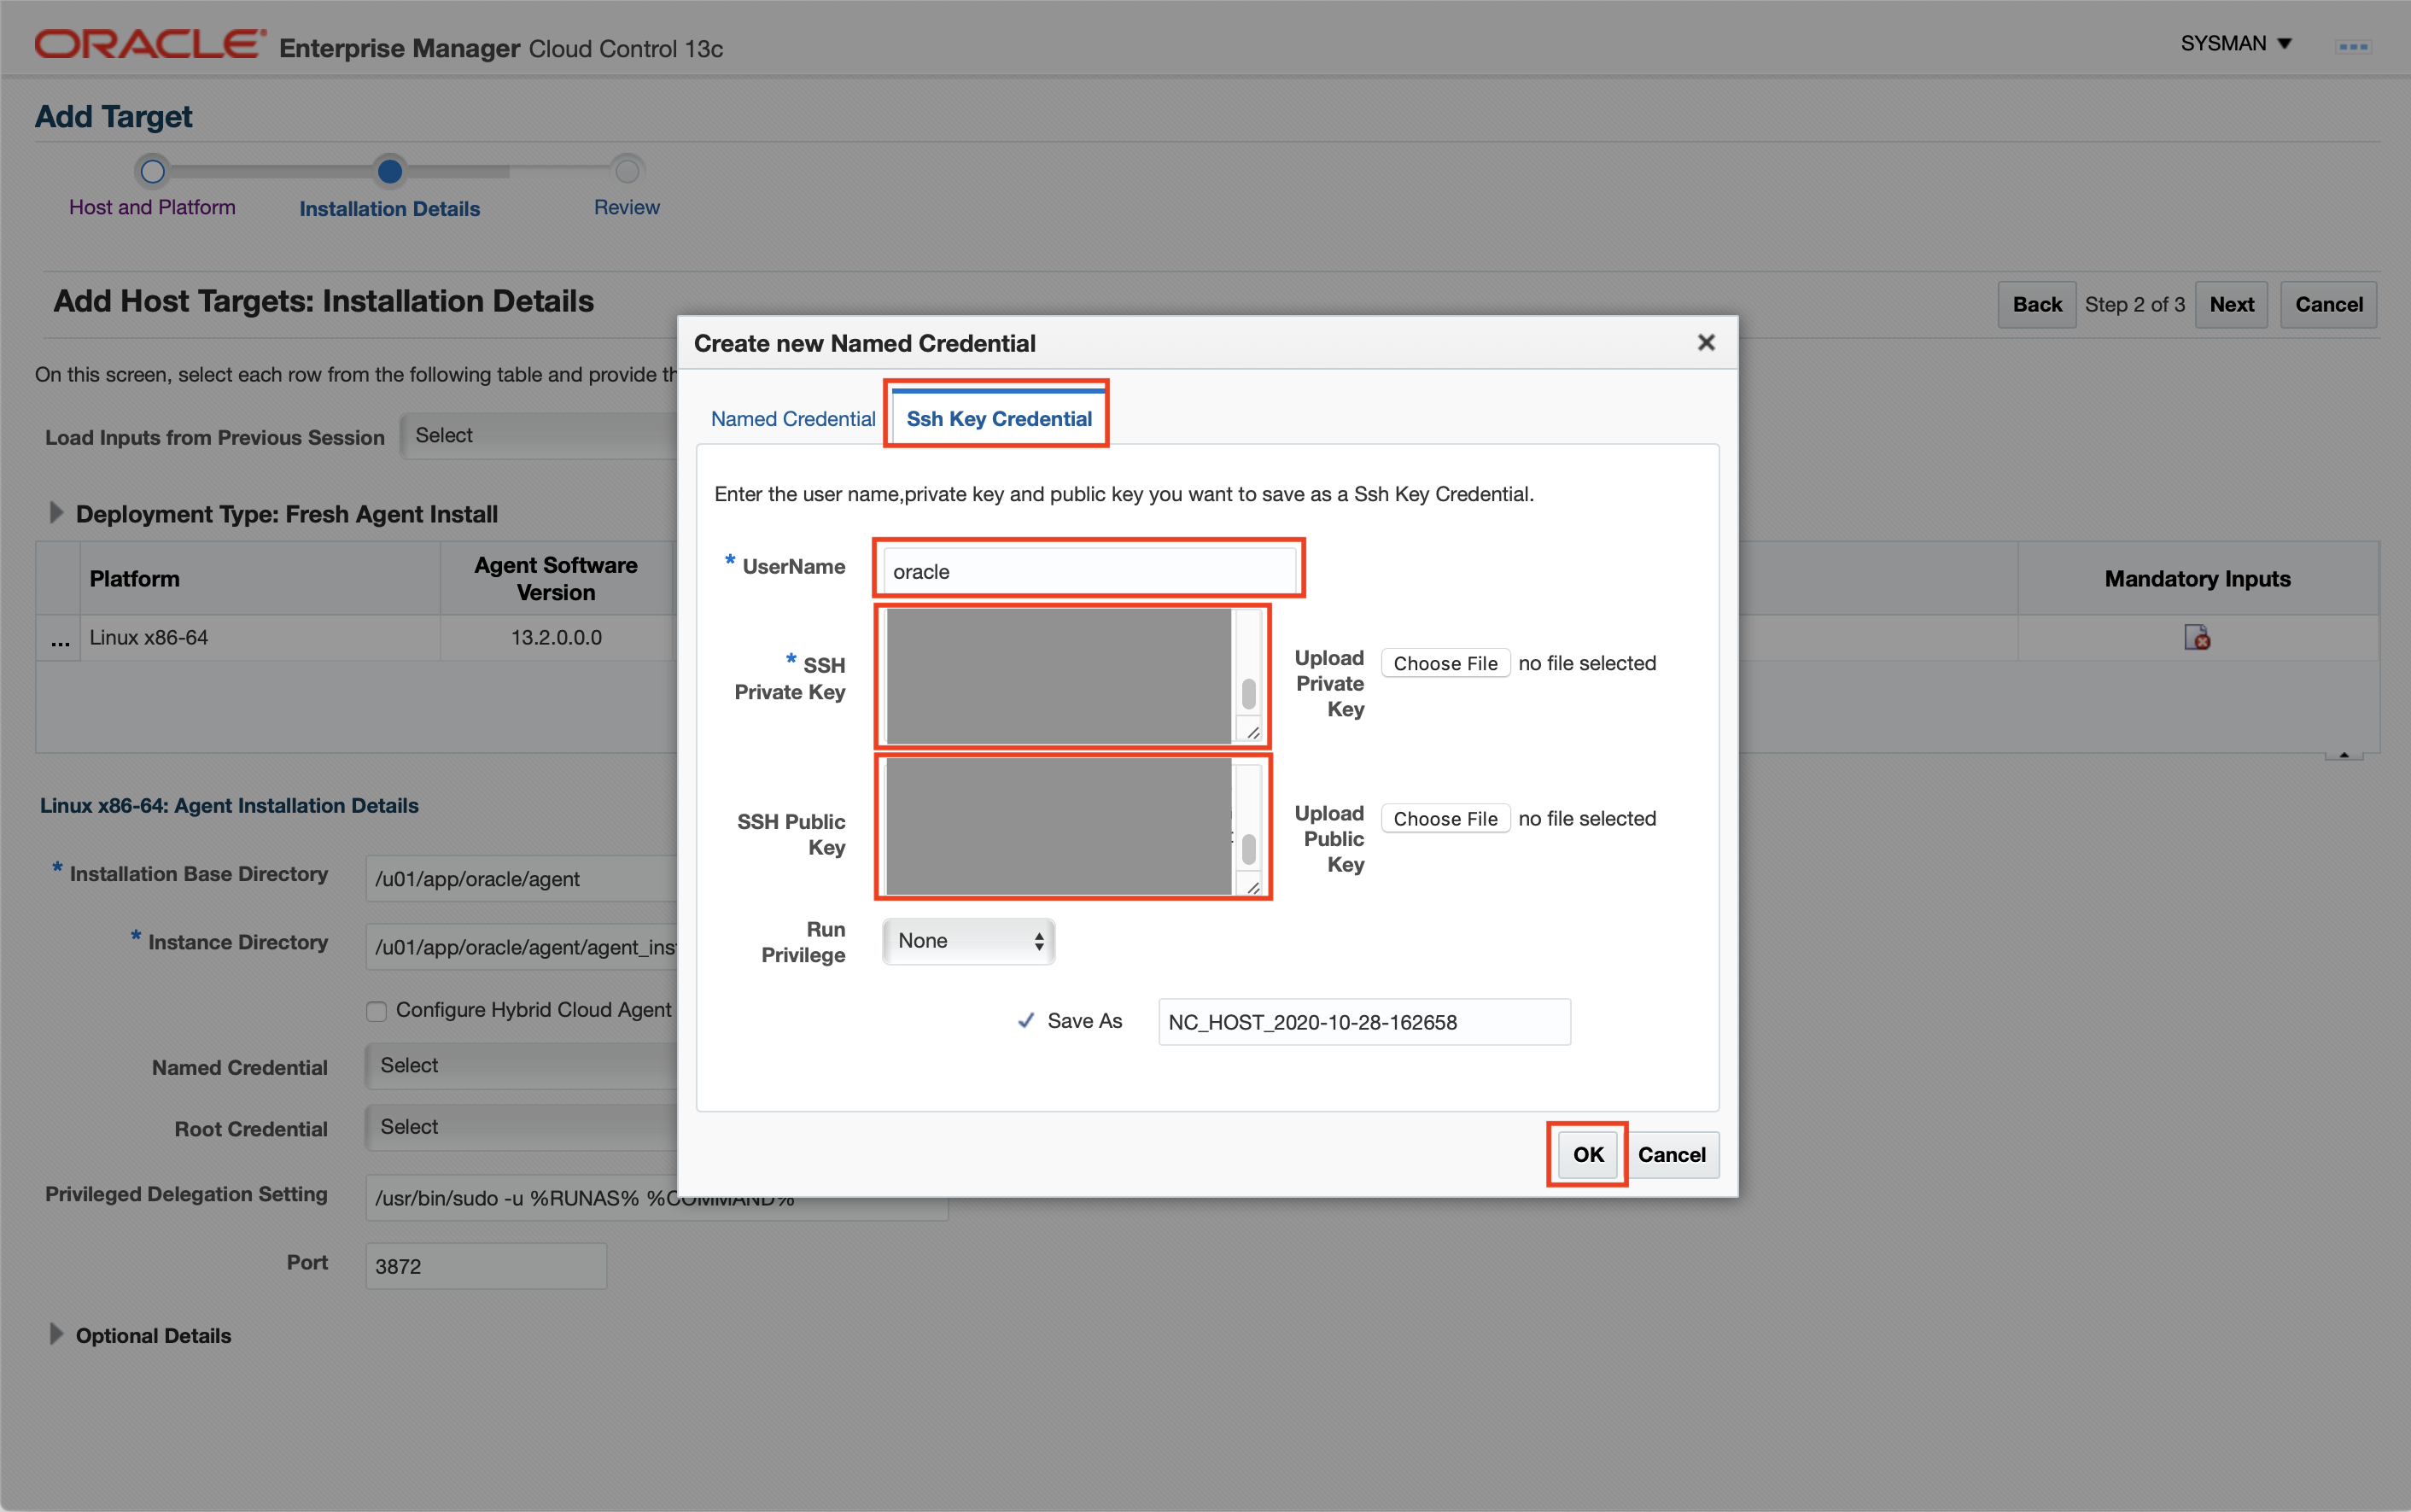Click the Oracle logo in the header
The width and height of the screenshot is (2411, 1512).
[x=150, y=45]
